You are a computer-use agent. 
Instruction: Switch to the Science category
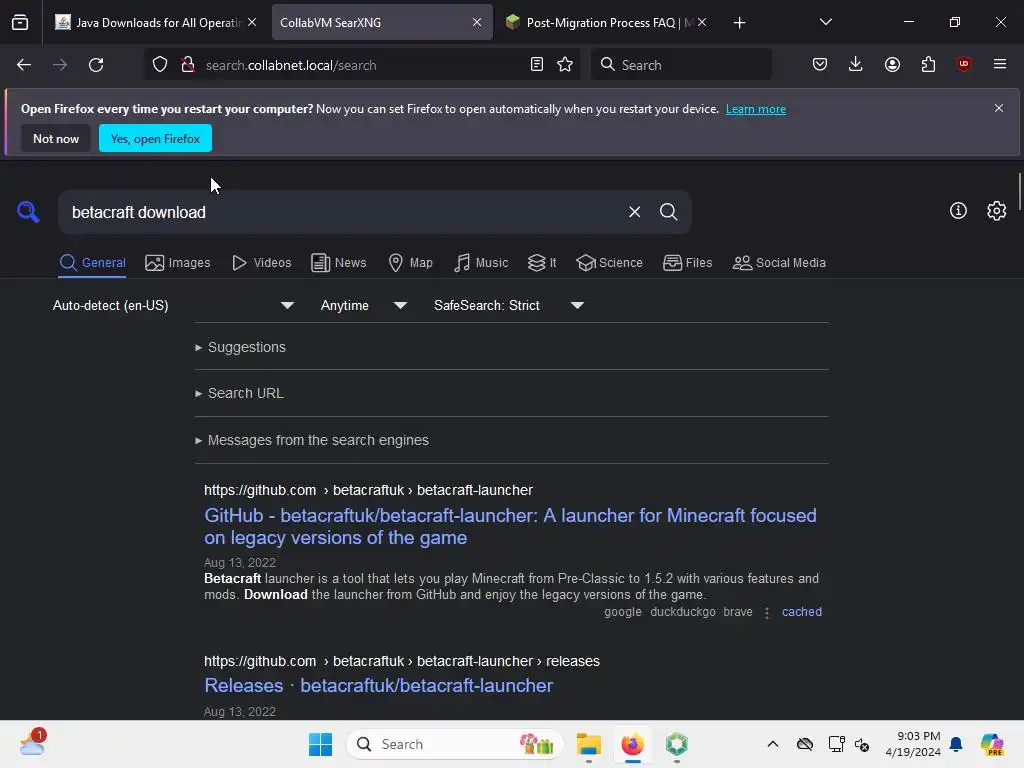609,263
